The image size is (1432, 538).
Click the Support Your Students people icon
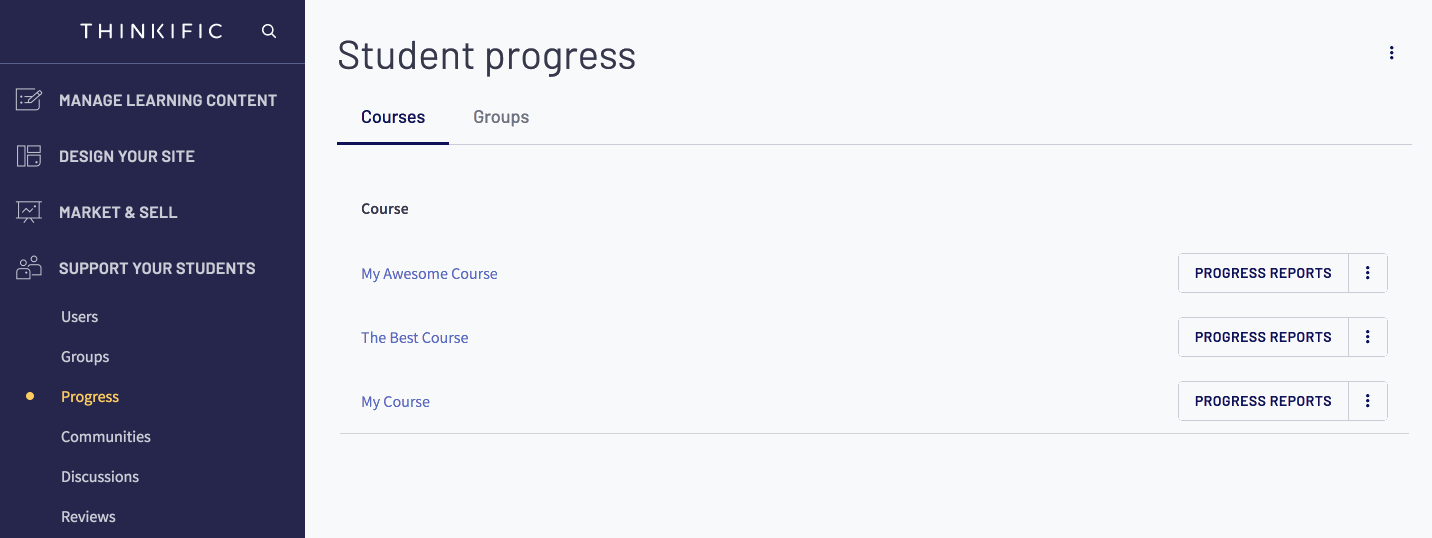(29, 267)
